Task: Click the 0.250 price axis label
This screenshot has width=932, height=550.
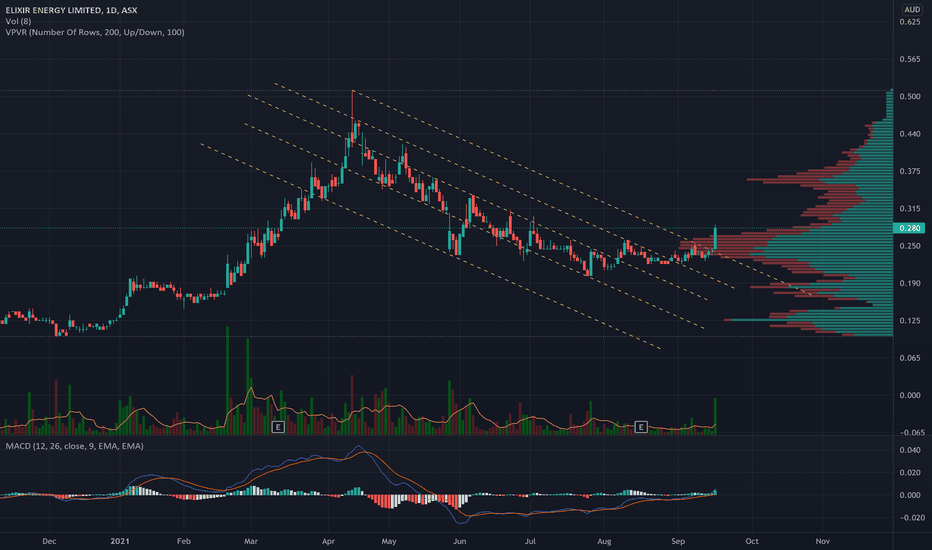Action: click(910, 246)
